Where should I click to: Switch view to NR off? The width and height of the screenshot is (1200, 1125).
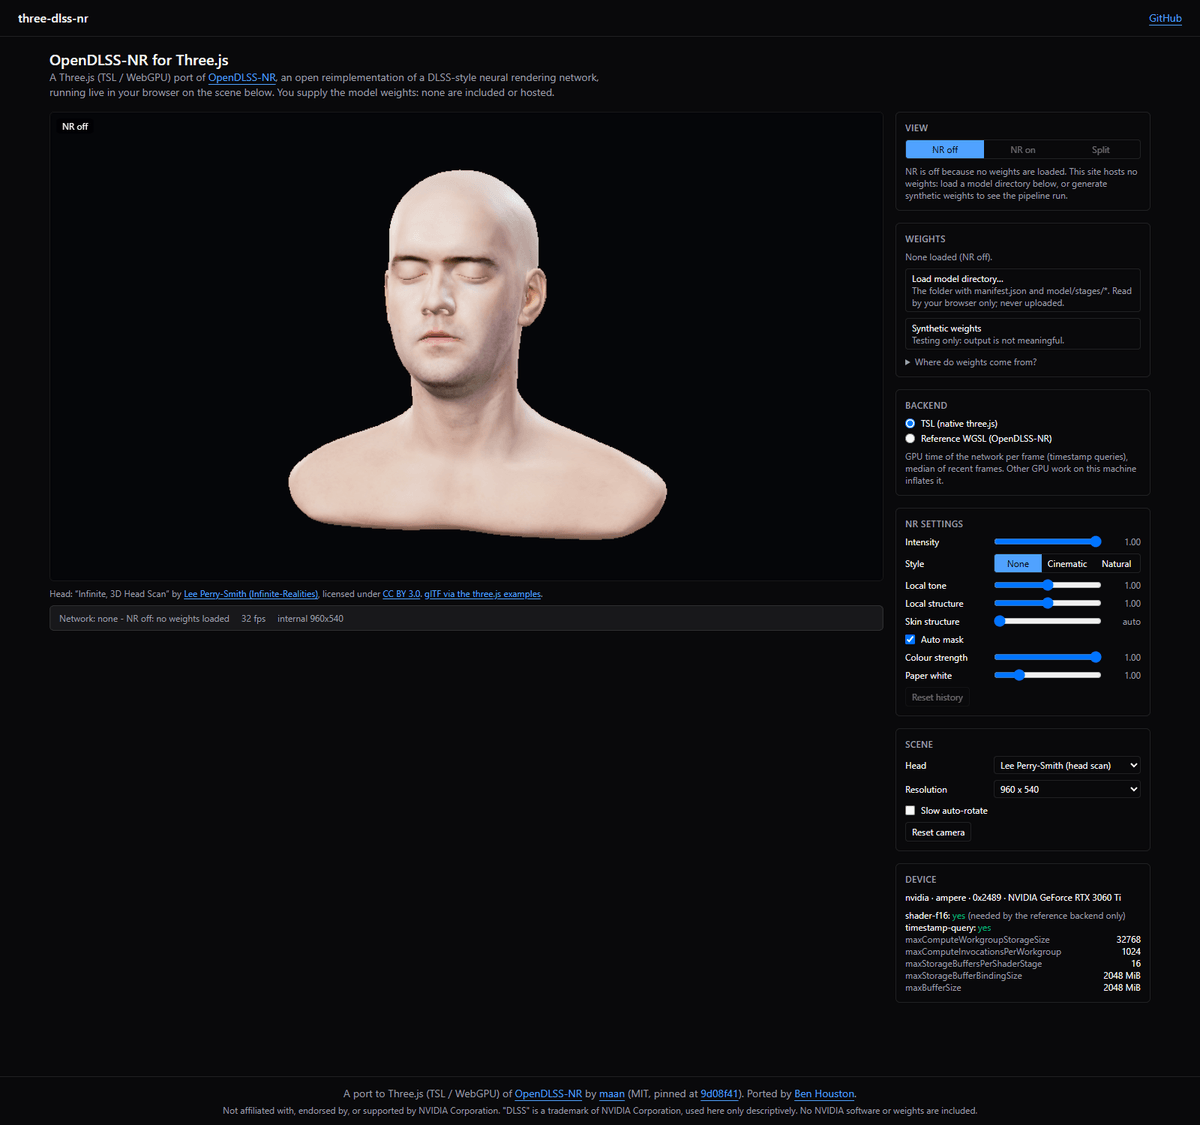coord(945,150)
